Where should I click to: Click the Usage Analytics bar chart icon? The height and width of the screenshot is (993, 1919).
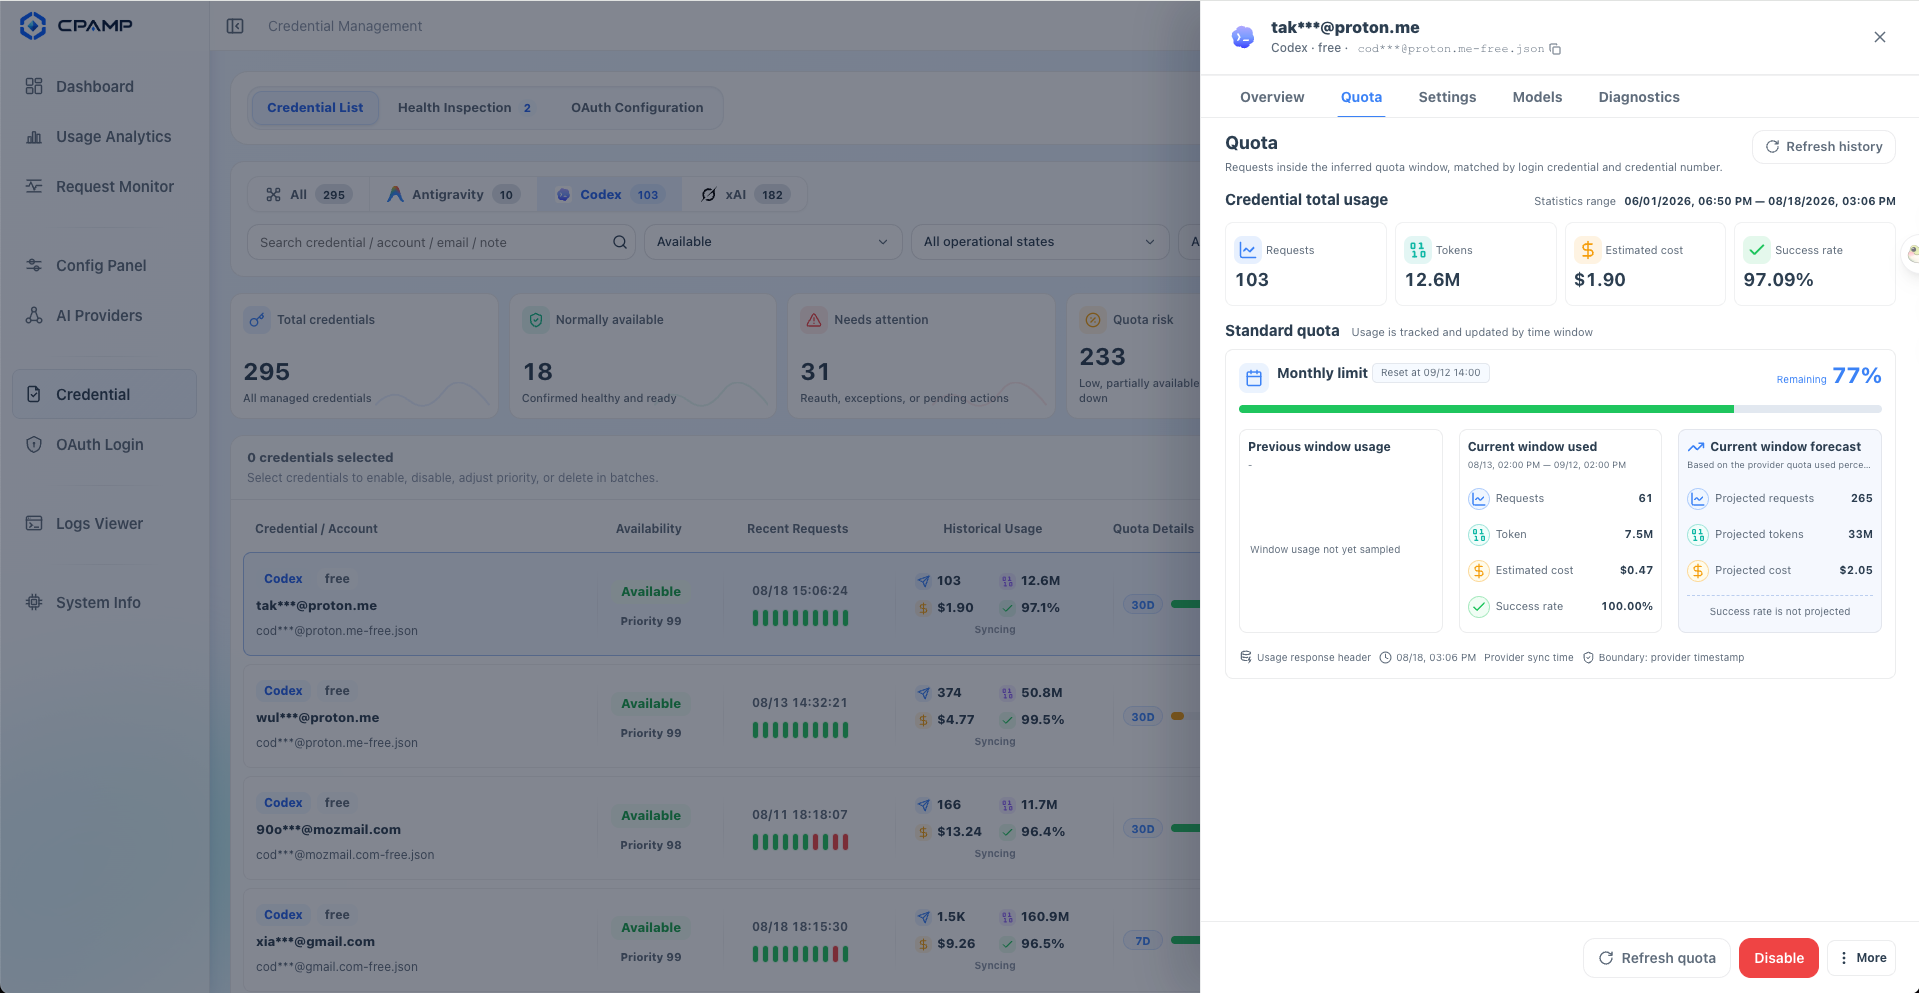pos(34,136)
